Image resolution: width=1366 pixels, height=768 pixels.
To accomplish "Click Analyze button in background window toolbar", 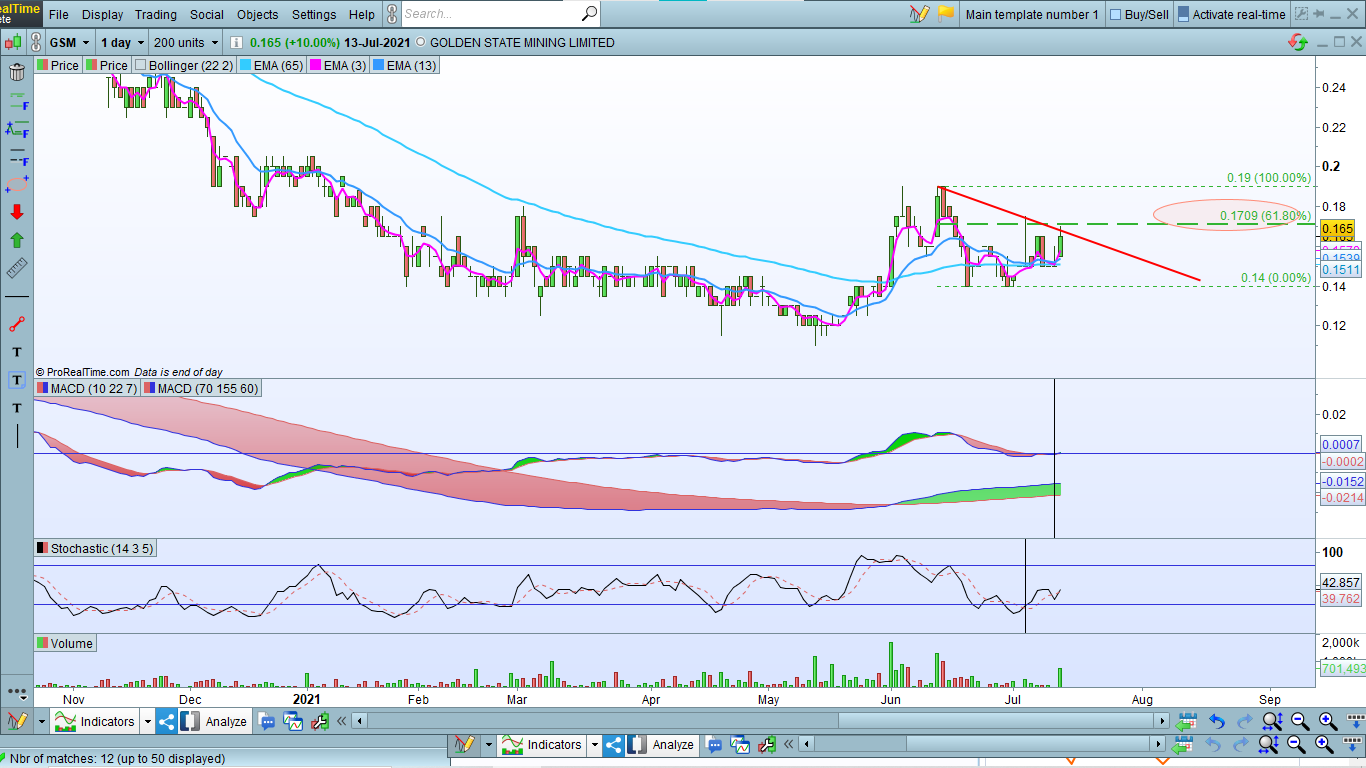I will 662,745.
